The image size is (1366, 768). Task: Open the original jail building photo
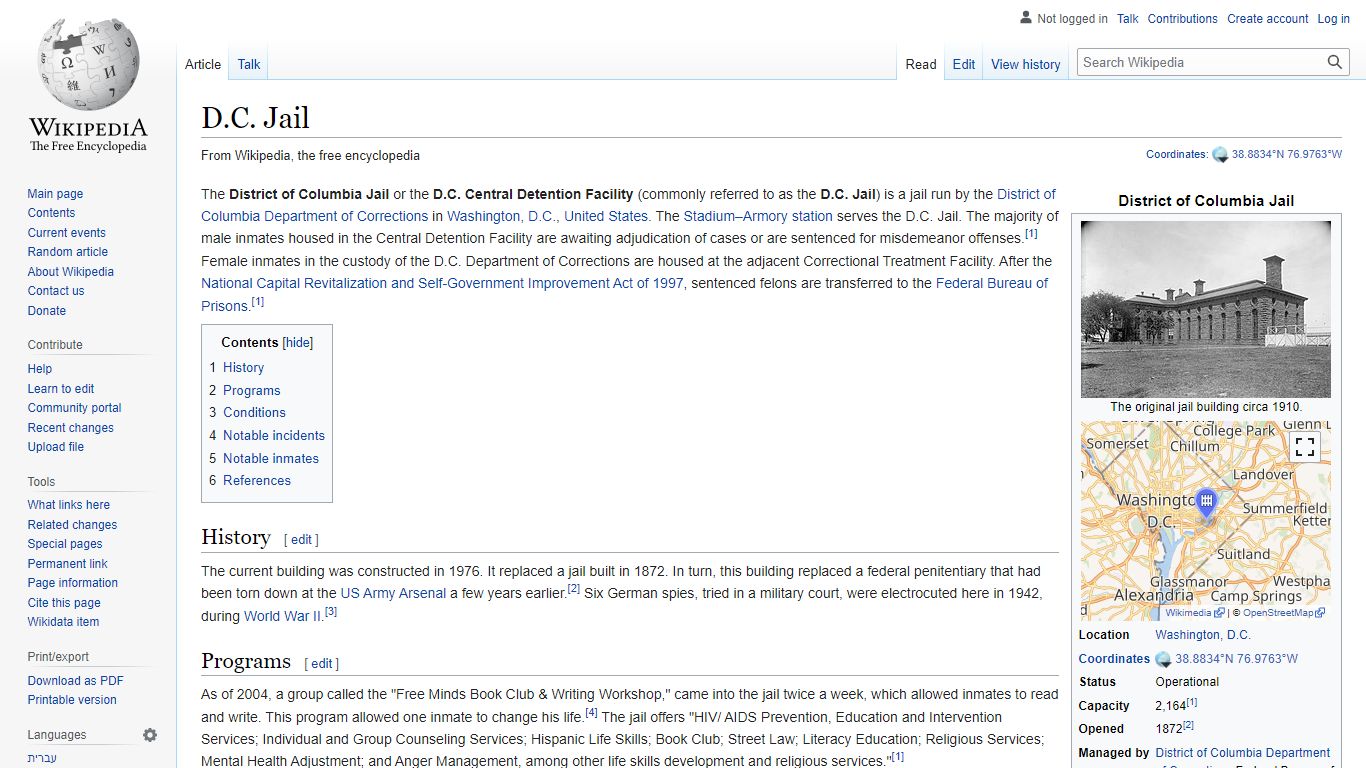(x=1206, y=309)
